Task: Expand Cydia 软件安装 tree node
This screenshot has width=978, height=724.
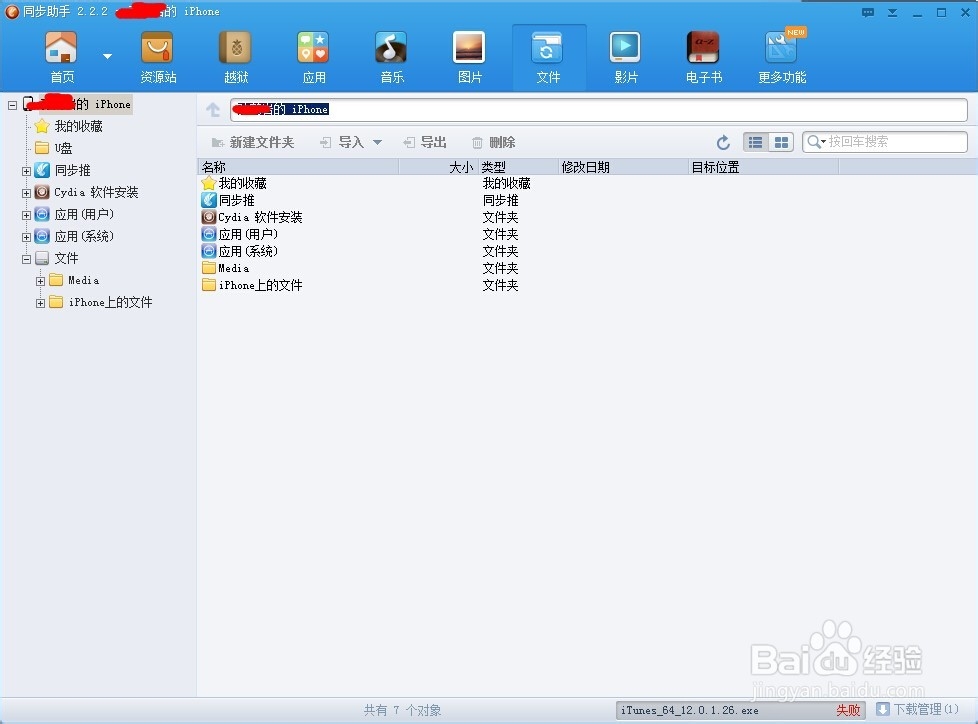Action: pos(26,193)
